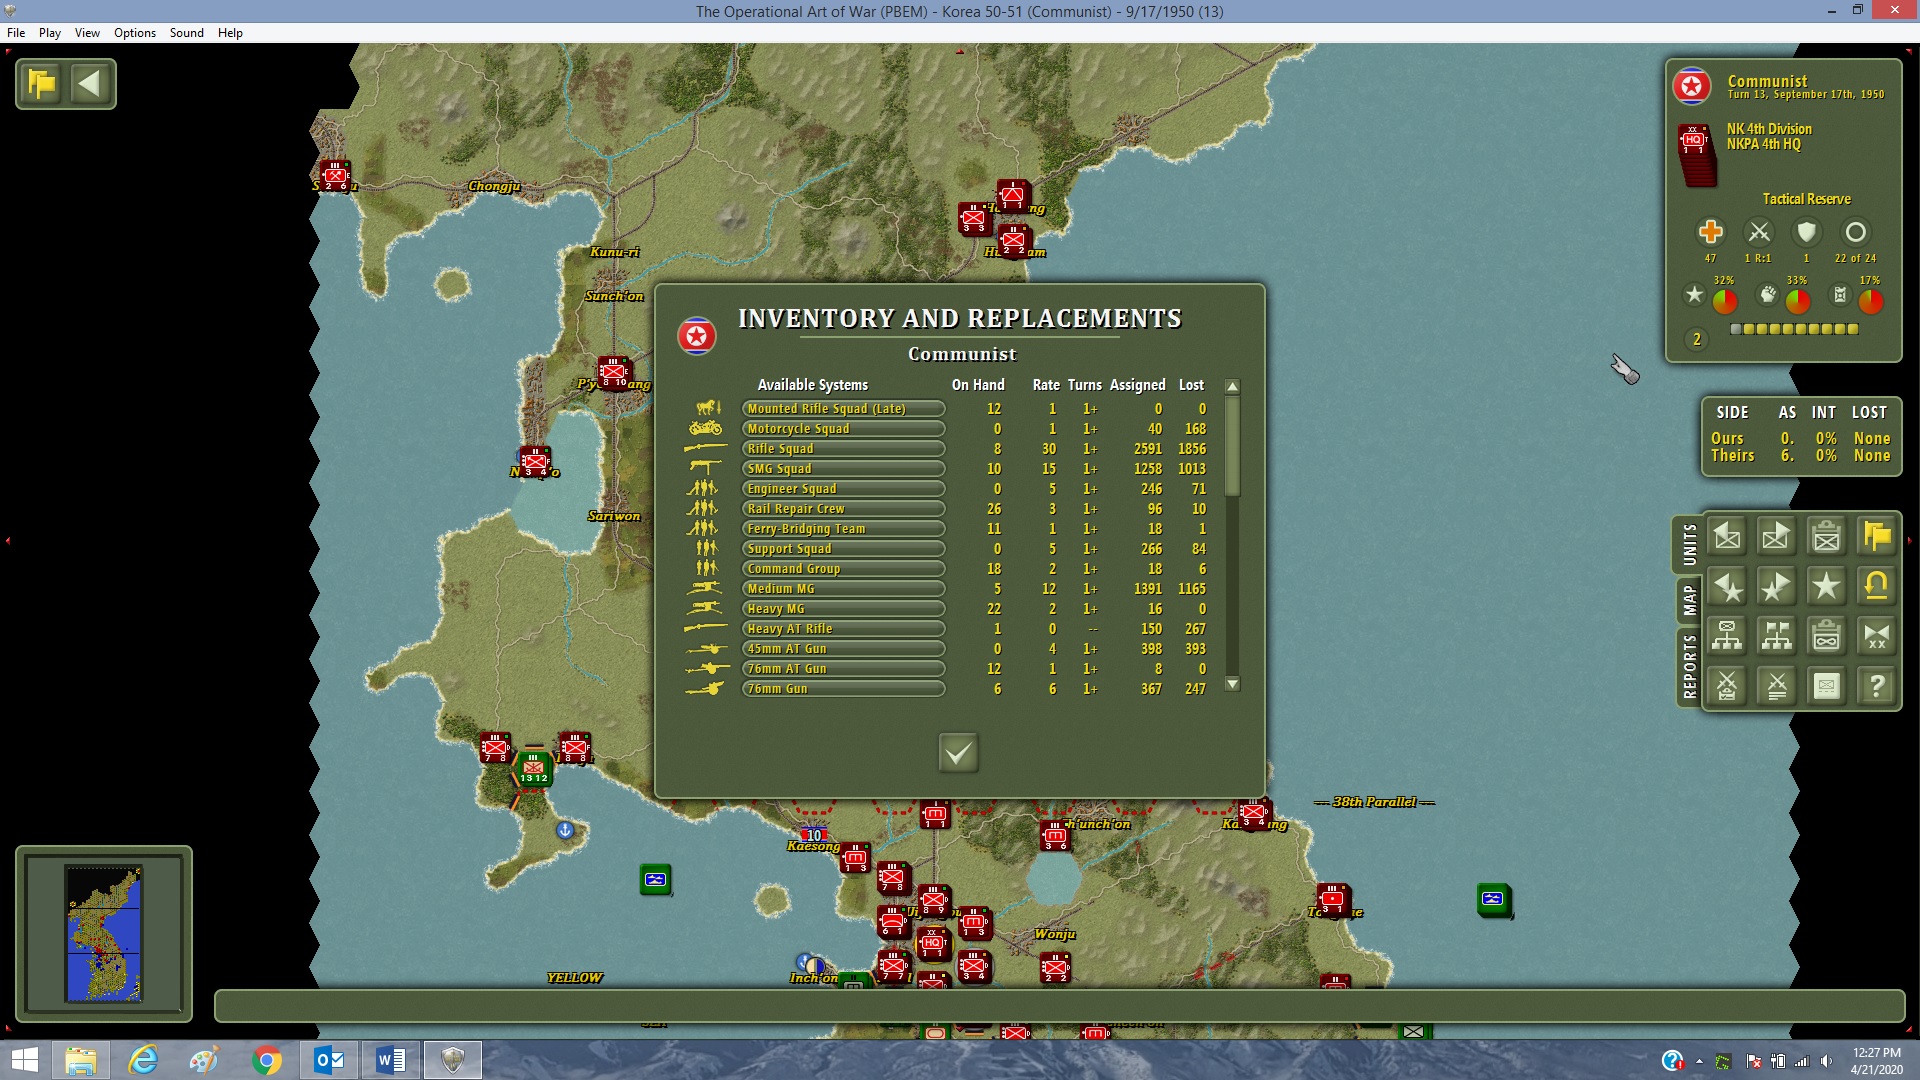Select the Rifle Squad system entry
This screenshot has width=1920, height=1080.
(842, 449)
